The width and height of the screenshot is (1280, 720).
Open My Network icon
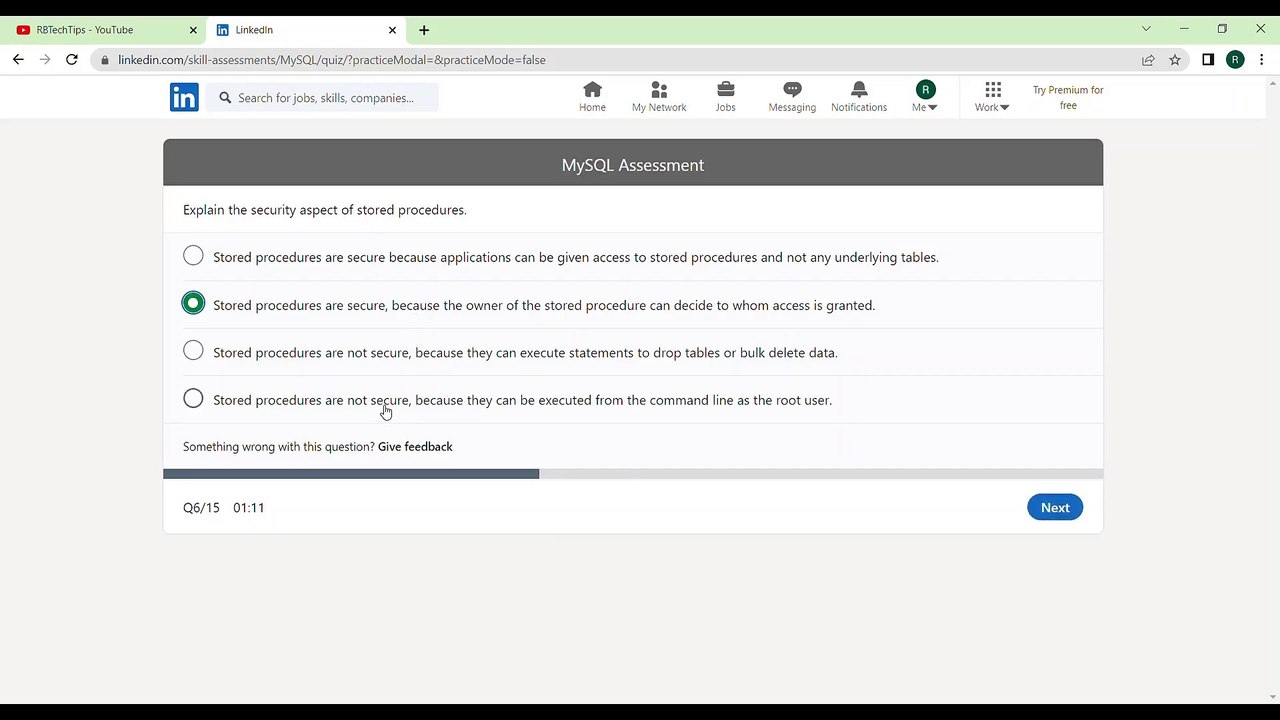659,97
